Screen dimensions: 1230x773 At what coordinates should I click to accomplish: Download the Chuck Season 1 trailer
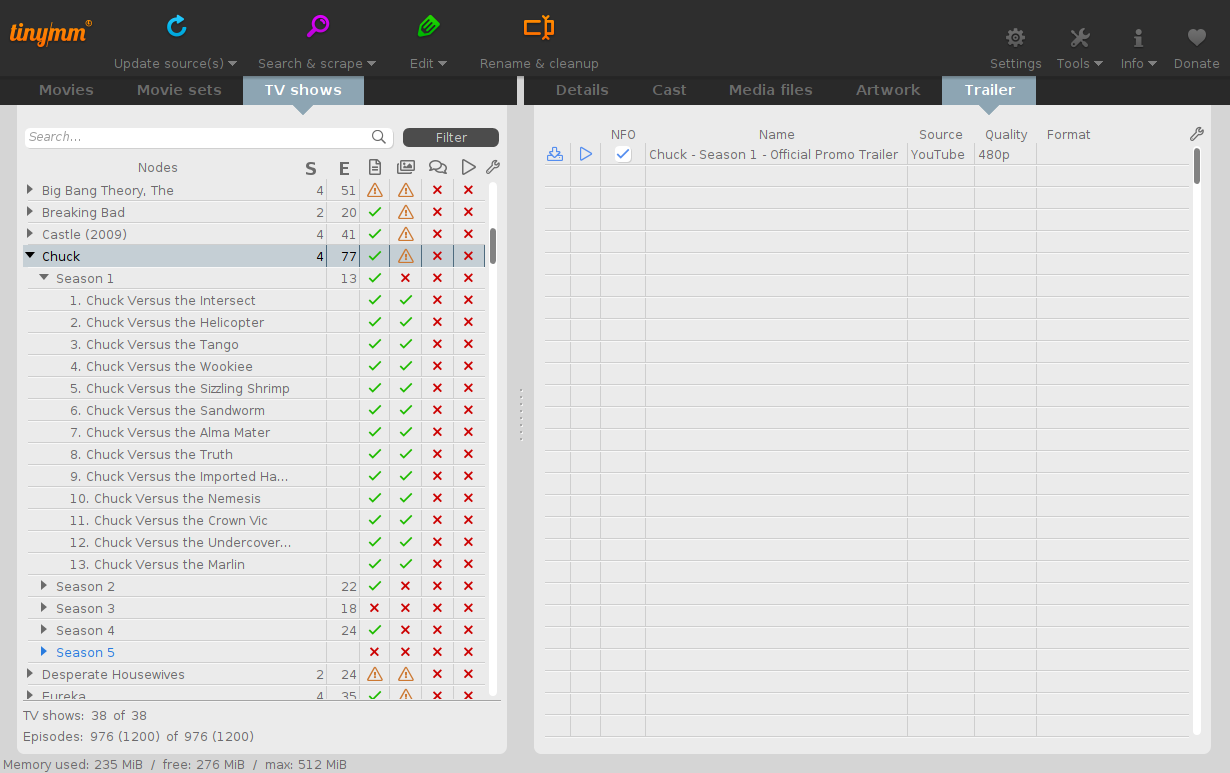555,154
